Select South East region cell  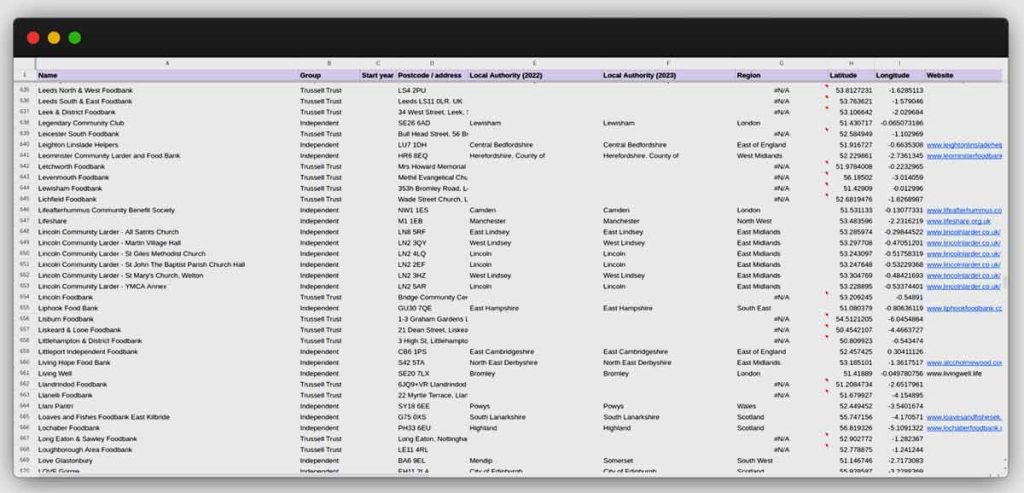coord(781,308)
